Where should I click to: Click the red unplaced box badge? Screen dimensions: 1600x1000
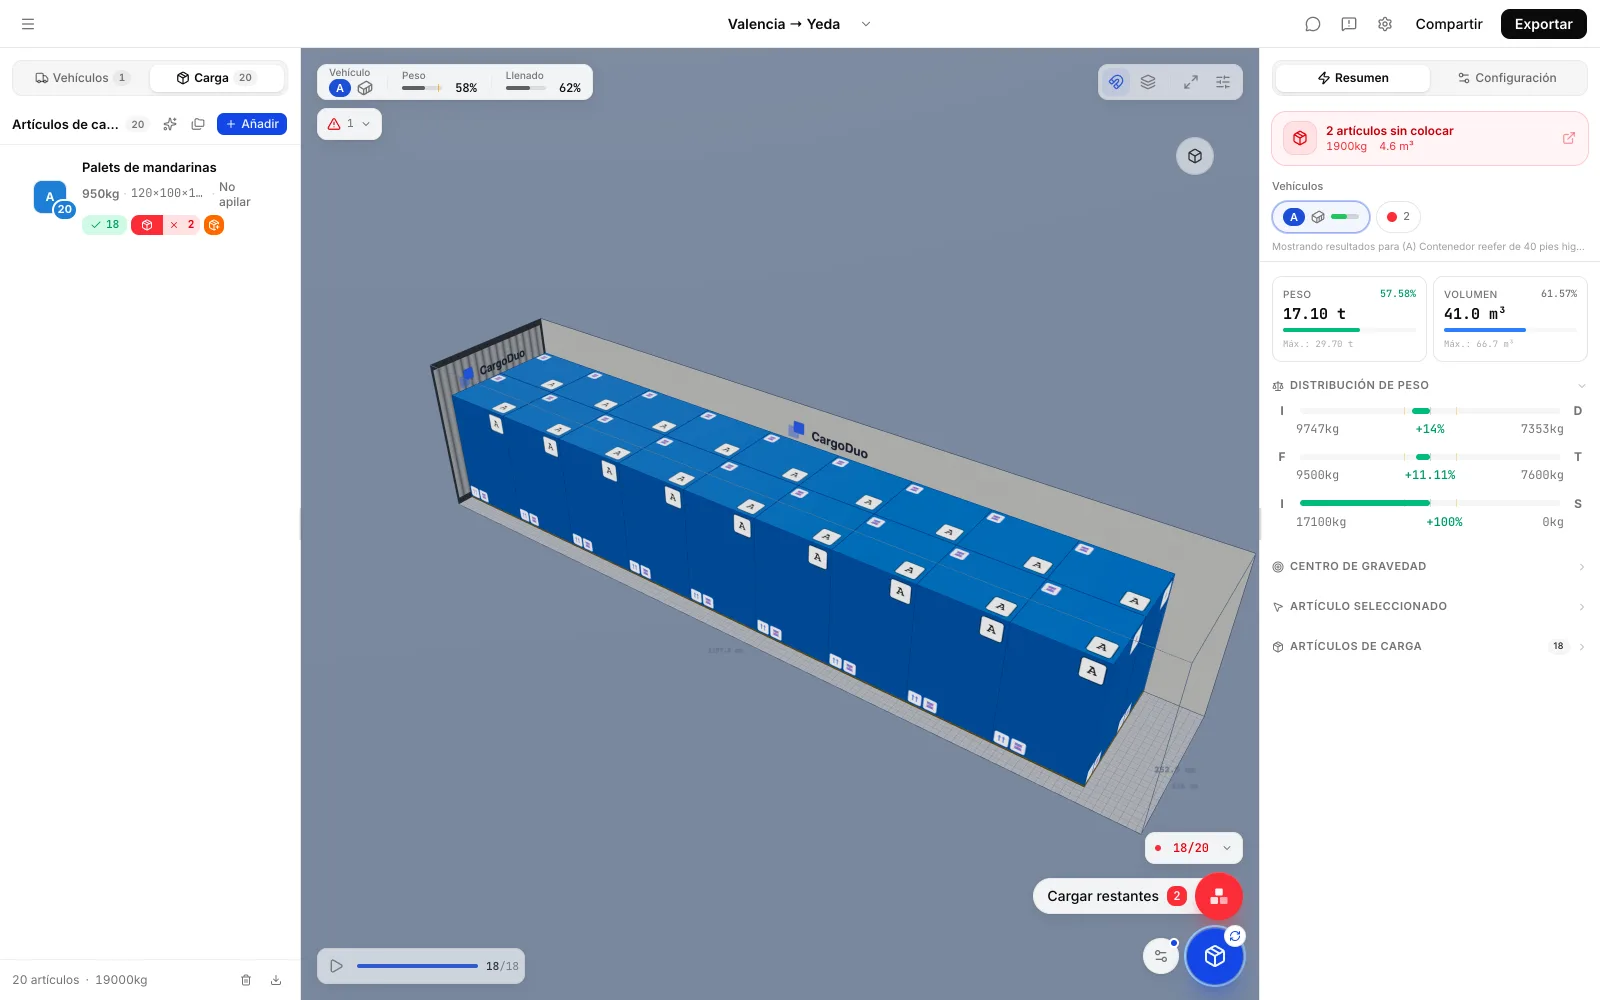coord(147,225)
